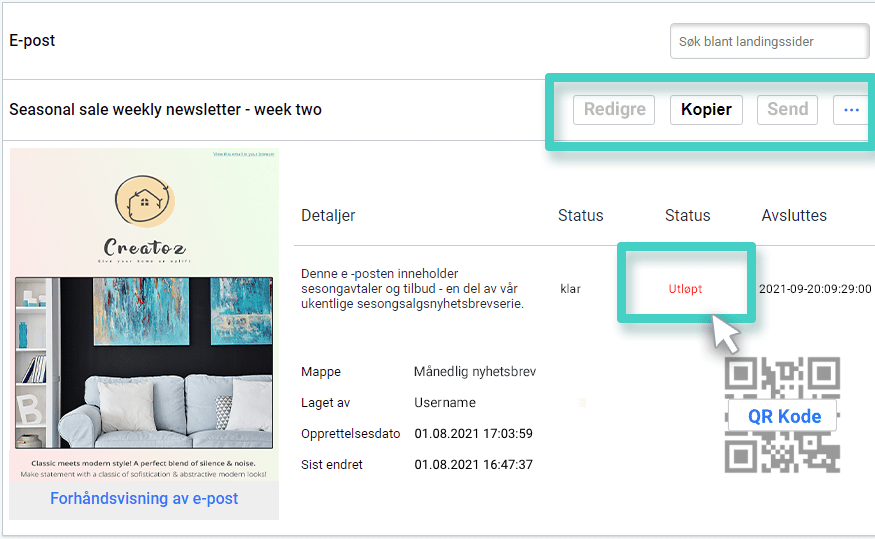Screen dimensions: 875x539
Task: Click the 'Opprettelsesdato' label
Action: 350,434
